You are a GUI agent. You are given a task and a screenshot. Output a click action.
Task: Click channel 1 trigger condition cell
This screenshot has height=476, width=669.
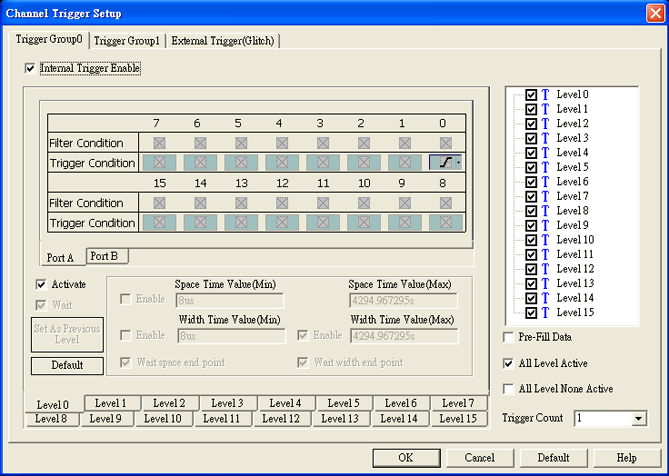point(404,163)
